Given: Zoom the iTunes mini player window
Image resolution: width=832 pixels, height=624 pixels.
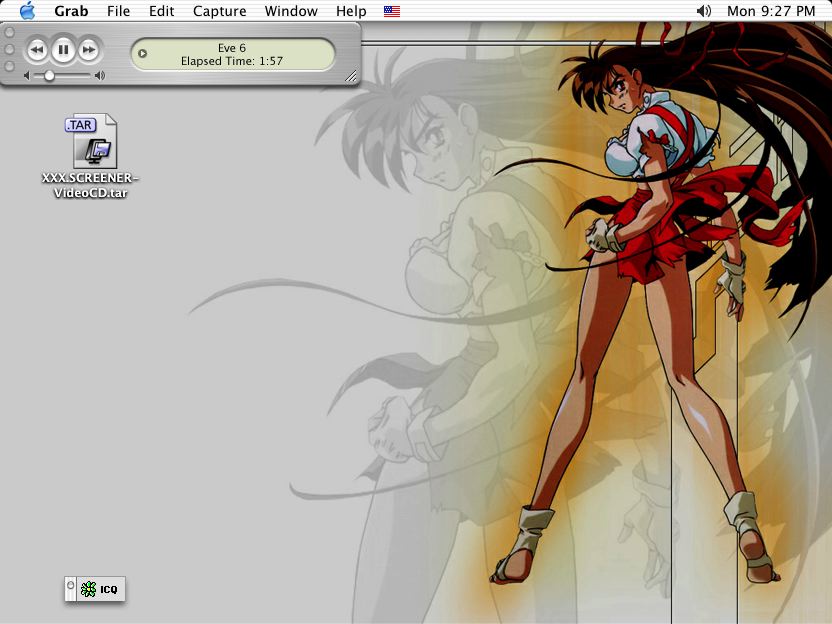Looking at the screenshot, I should 9,66.
